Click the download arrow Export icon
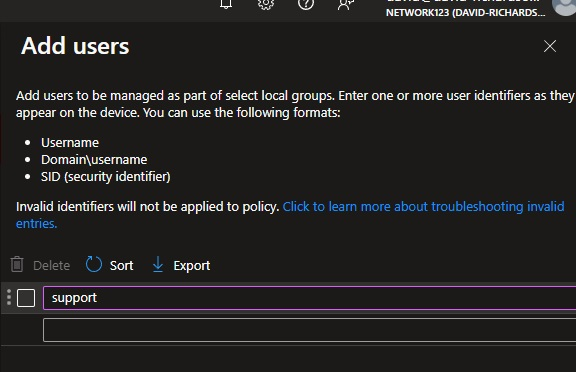 click(158, 264)
